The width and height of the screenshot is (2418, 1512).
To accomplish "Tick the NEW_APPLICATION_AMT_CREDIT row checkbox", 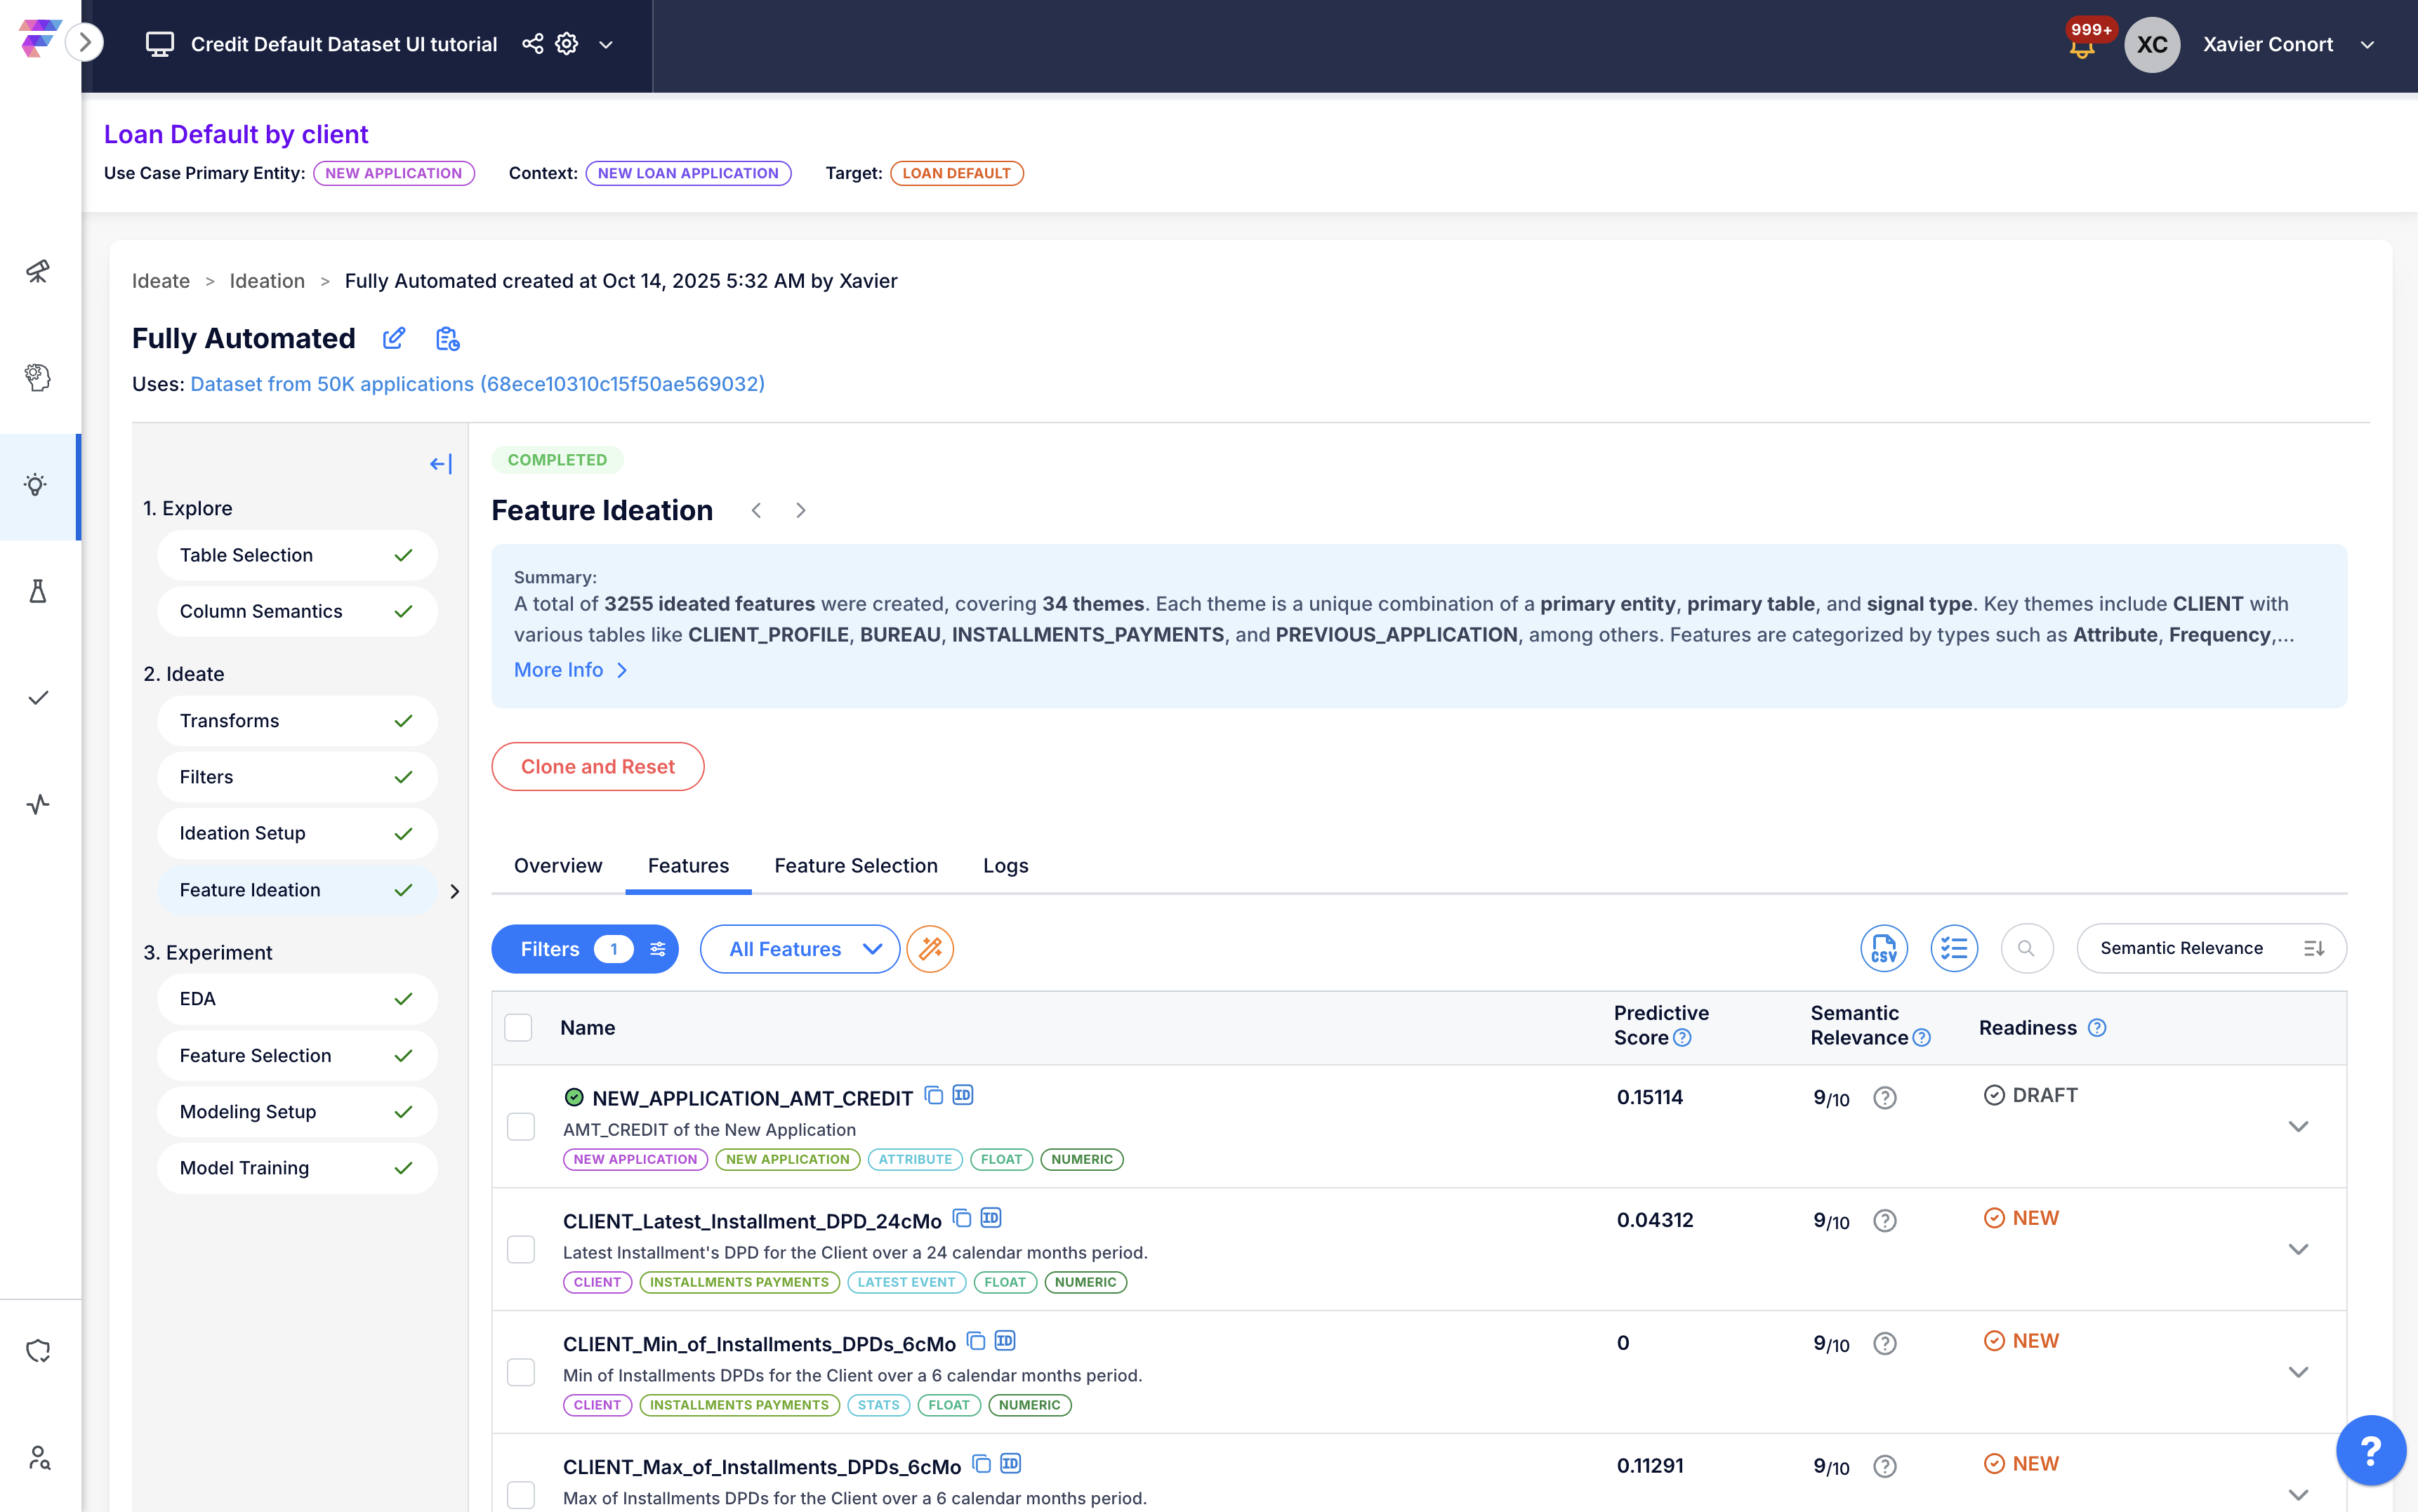I will 521,1126.
